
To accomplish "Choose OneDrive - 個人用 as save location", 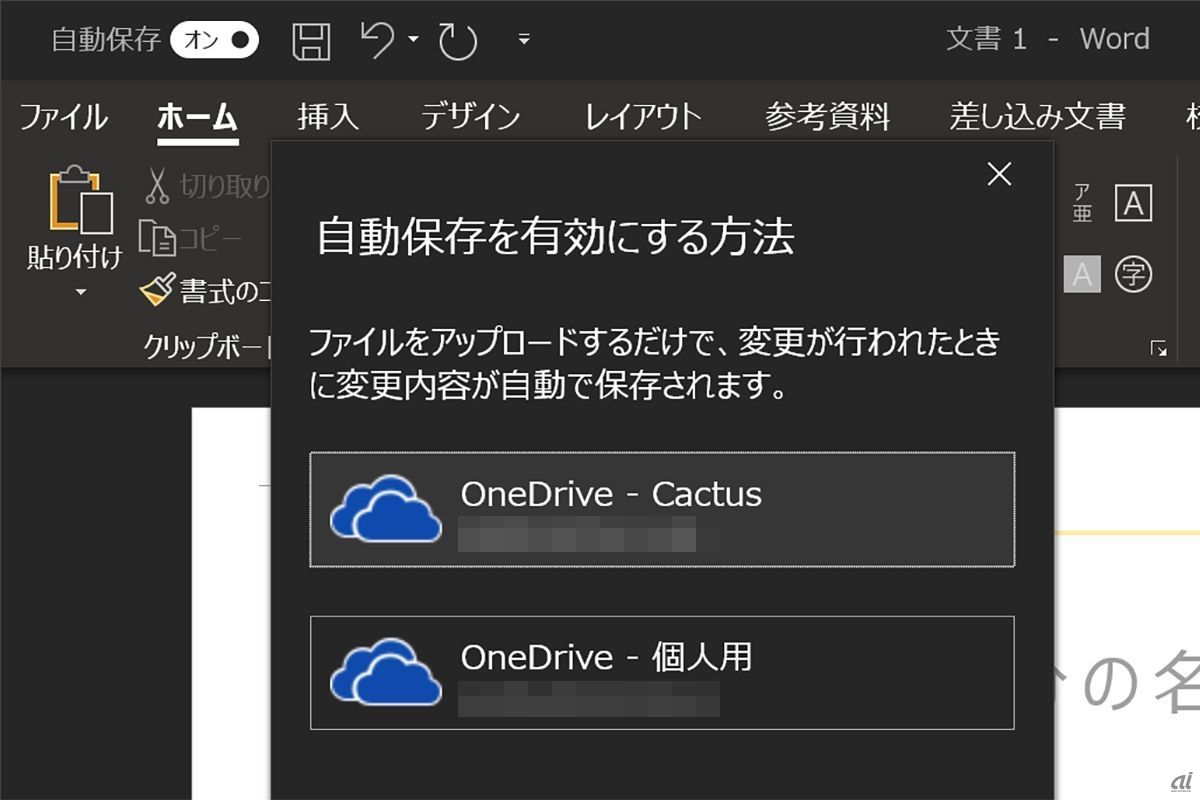I will (x=662, y=673).
